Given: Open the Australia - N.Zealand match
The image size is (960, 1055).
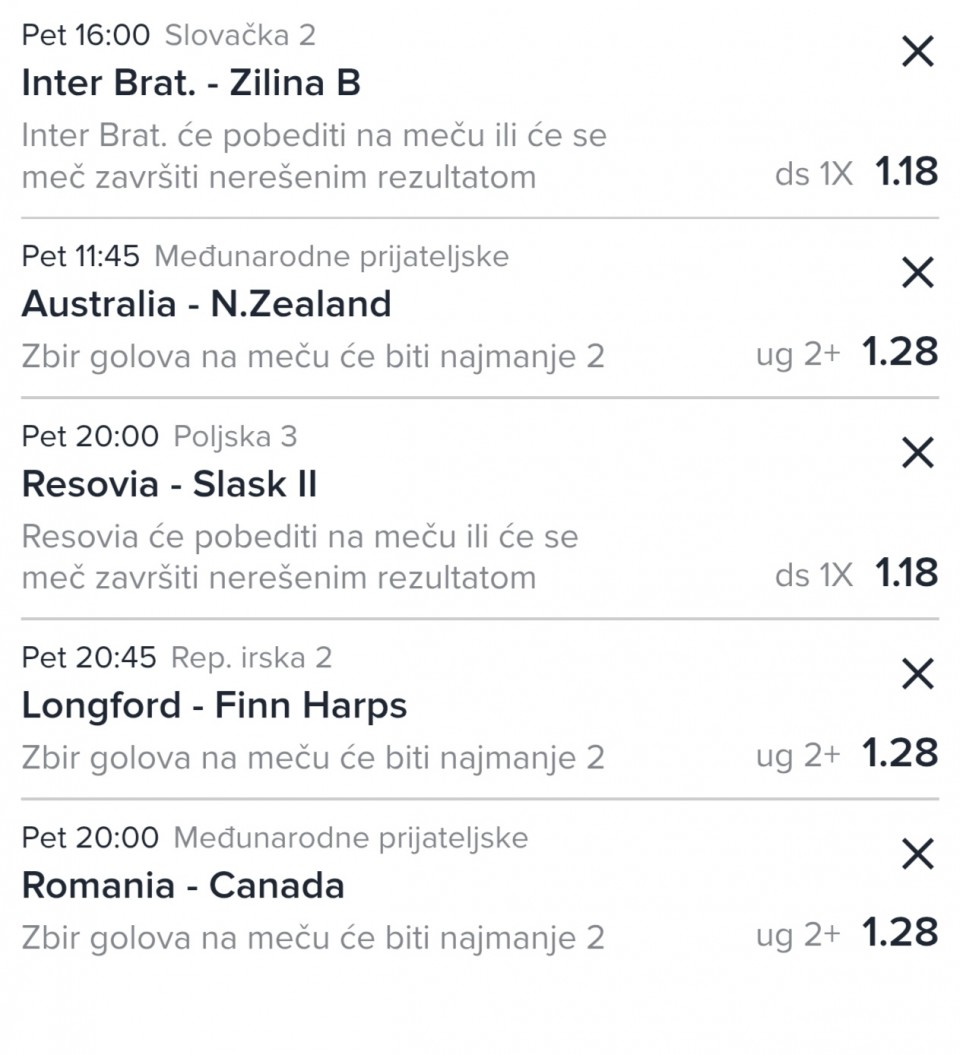Looking at the screenshot, I should [x=207, y=304].
